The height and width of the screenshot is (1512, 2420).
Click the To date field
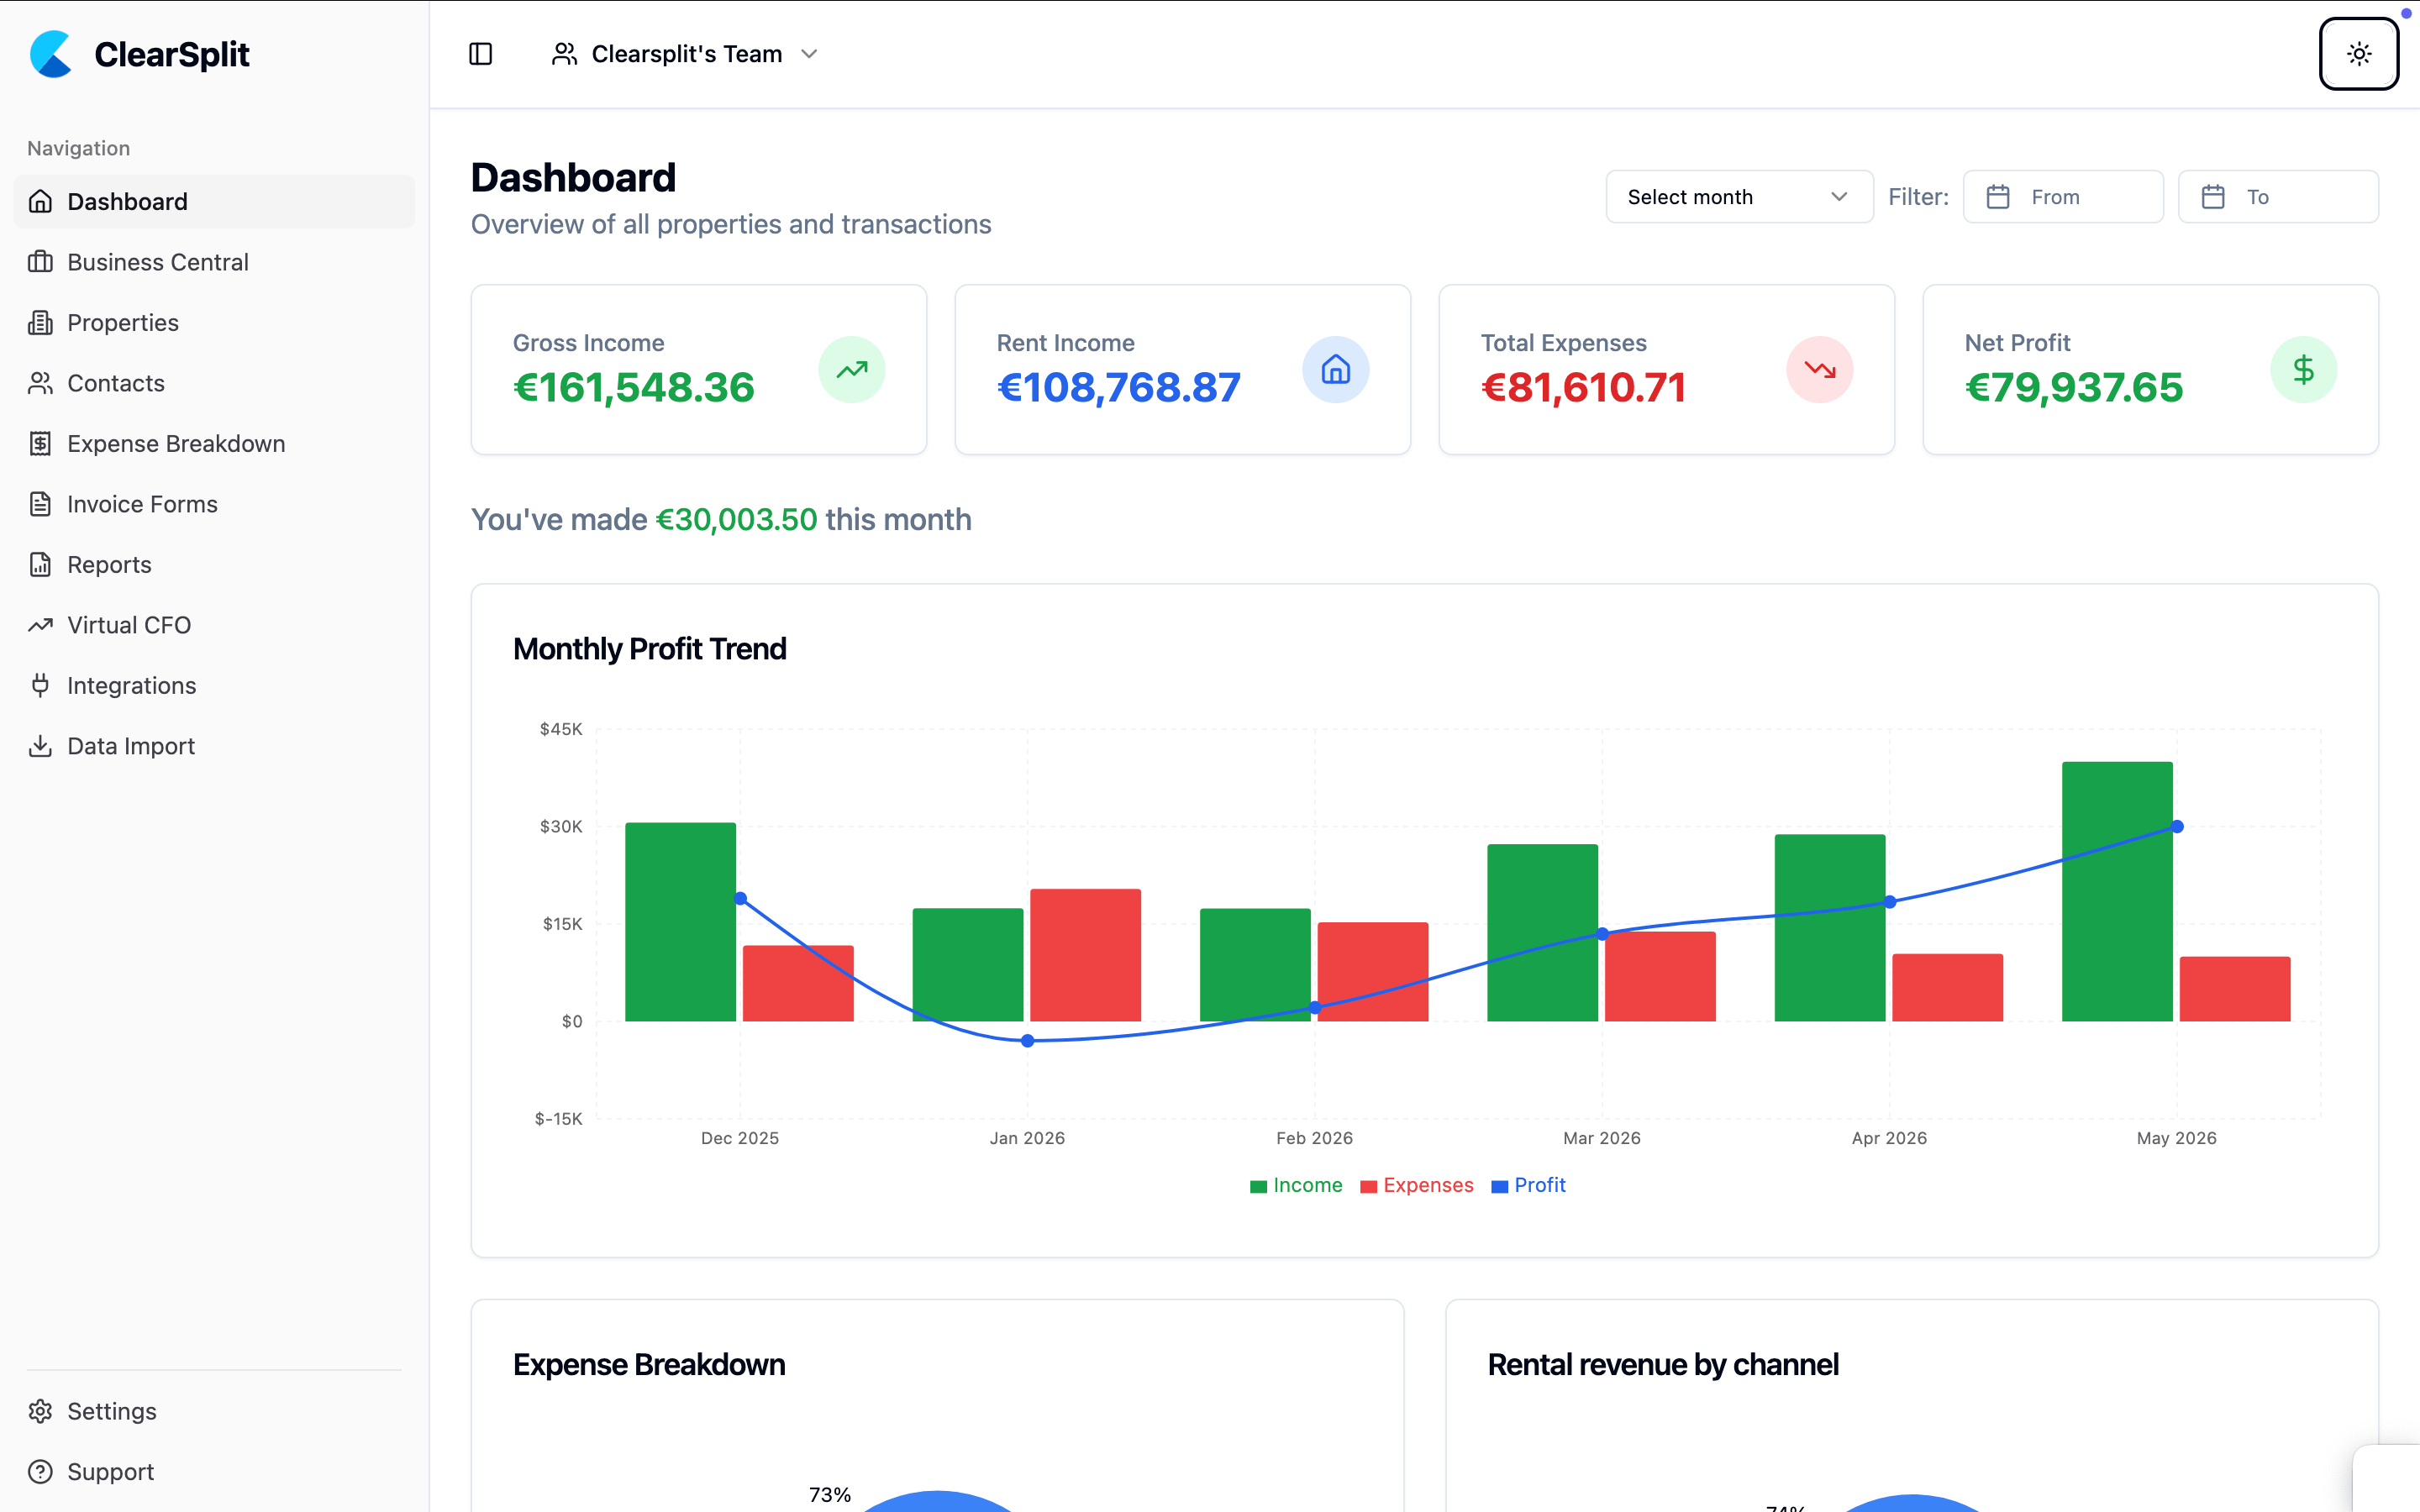click(x=2278, y=197)
